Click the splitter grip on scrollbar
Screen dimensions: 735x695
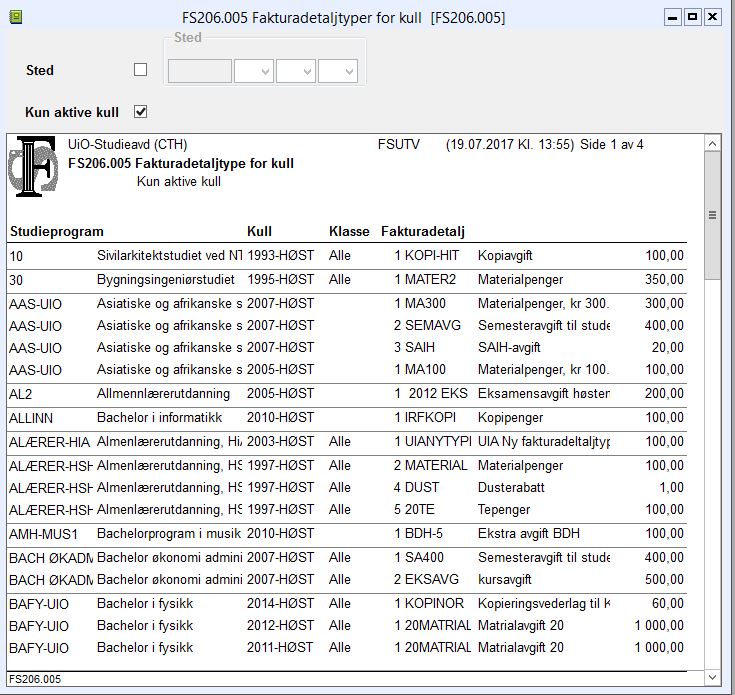[712, 216]
